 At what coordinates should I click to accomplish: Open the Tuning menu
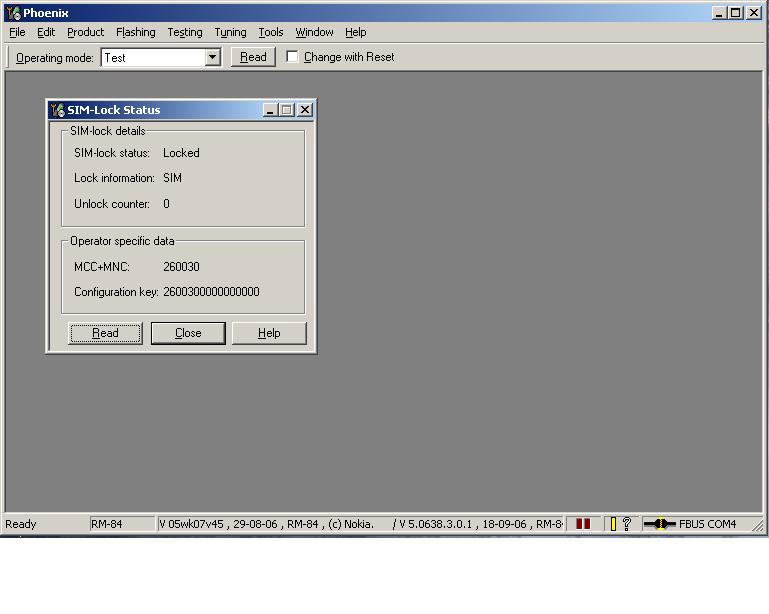coord(231,32)
